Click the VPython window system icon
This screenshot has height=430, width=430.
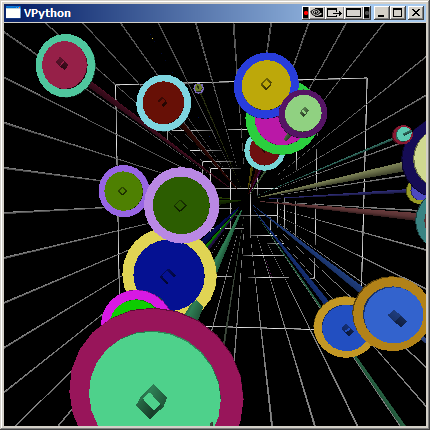(x=13, y=13)
